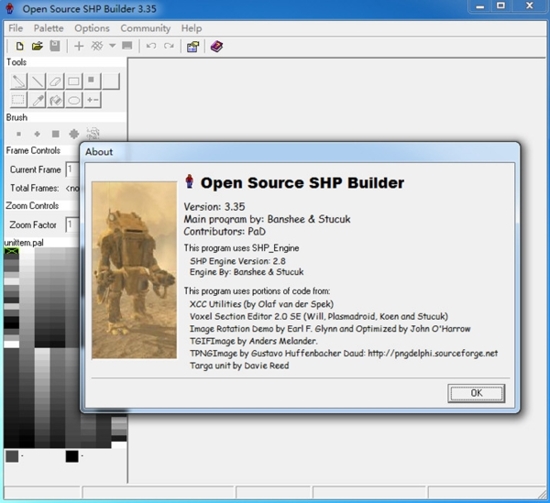Click the 'Voxel Section Editor 2.0 SE' line
This screenshot has height=503, width=550.
click(318, 316)
